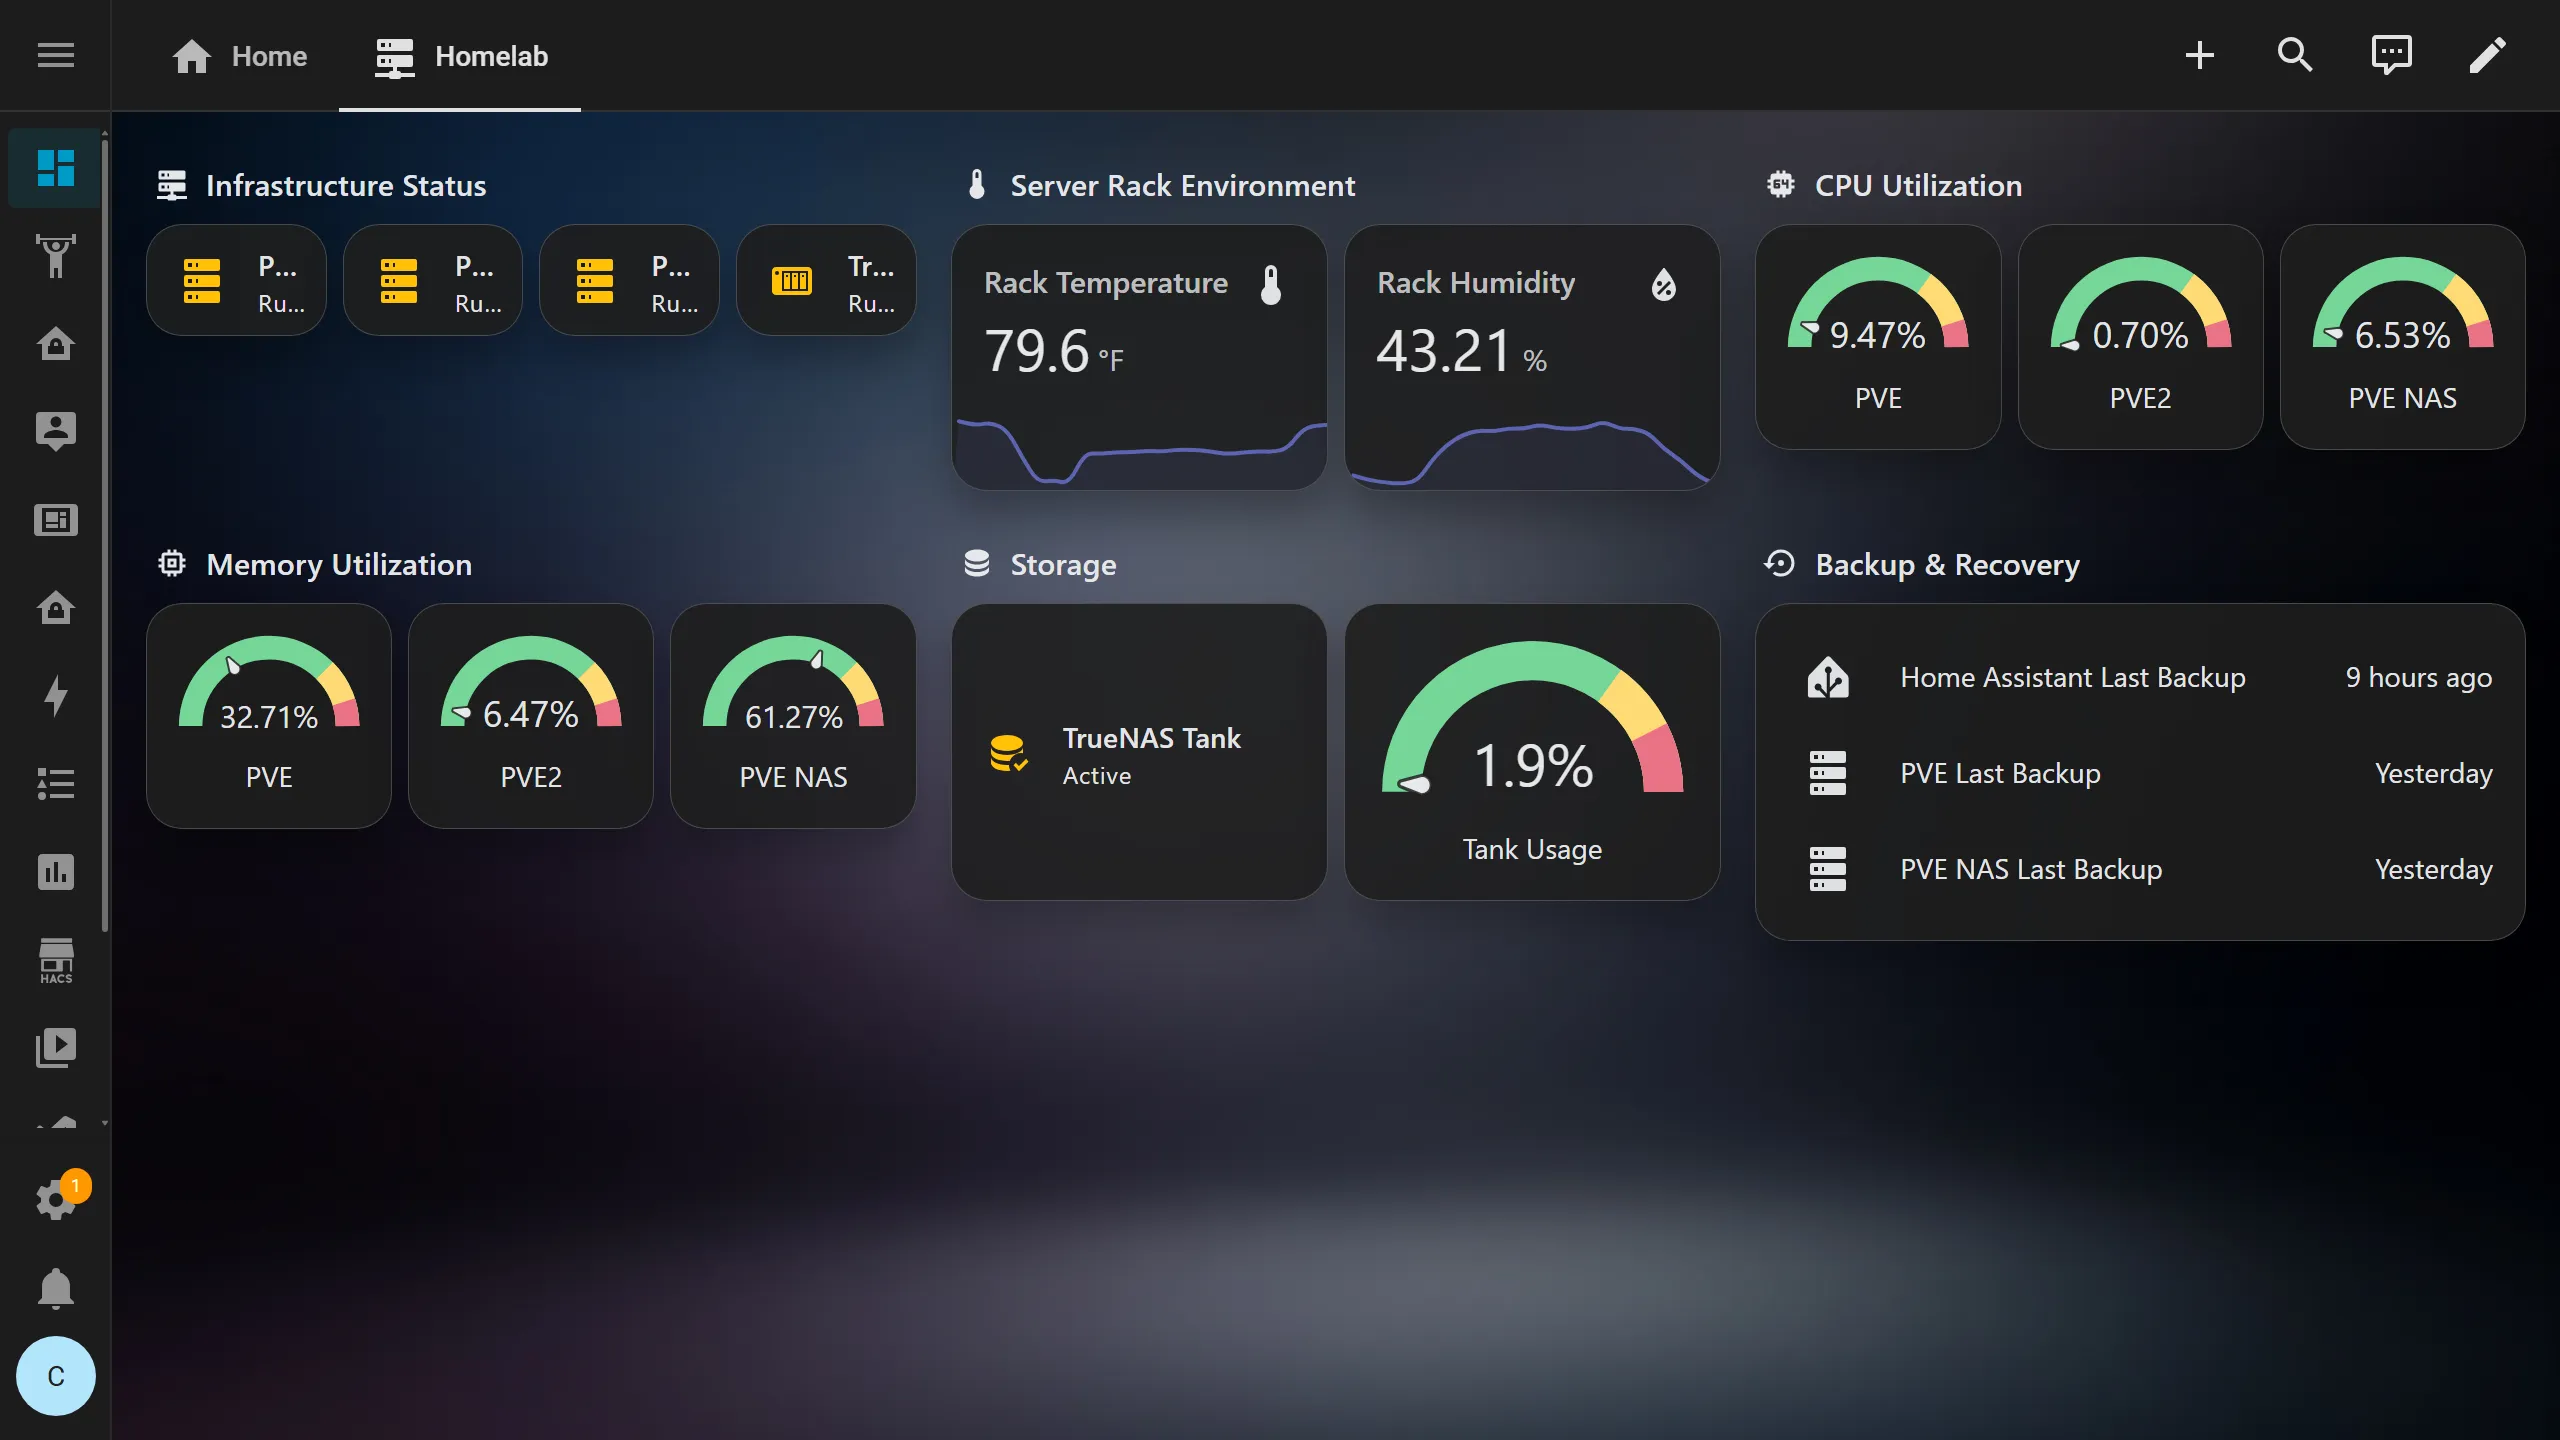Click PVE2 CPU gauge showing 0.70%
This screenshot has width=2560, height=1440.
pos(2140,337)
